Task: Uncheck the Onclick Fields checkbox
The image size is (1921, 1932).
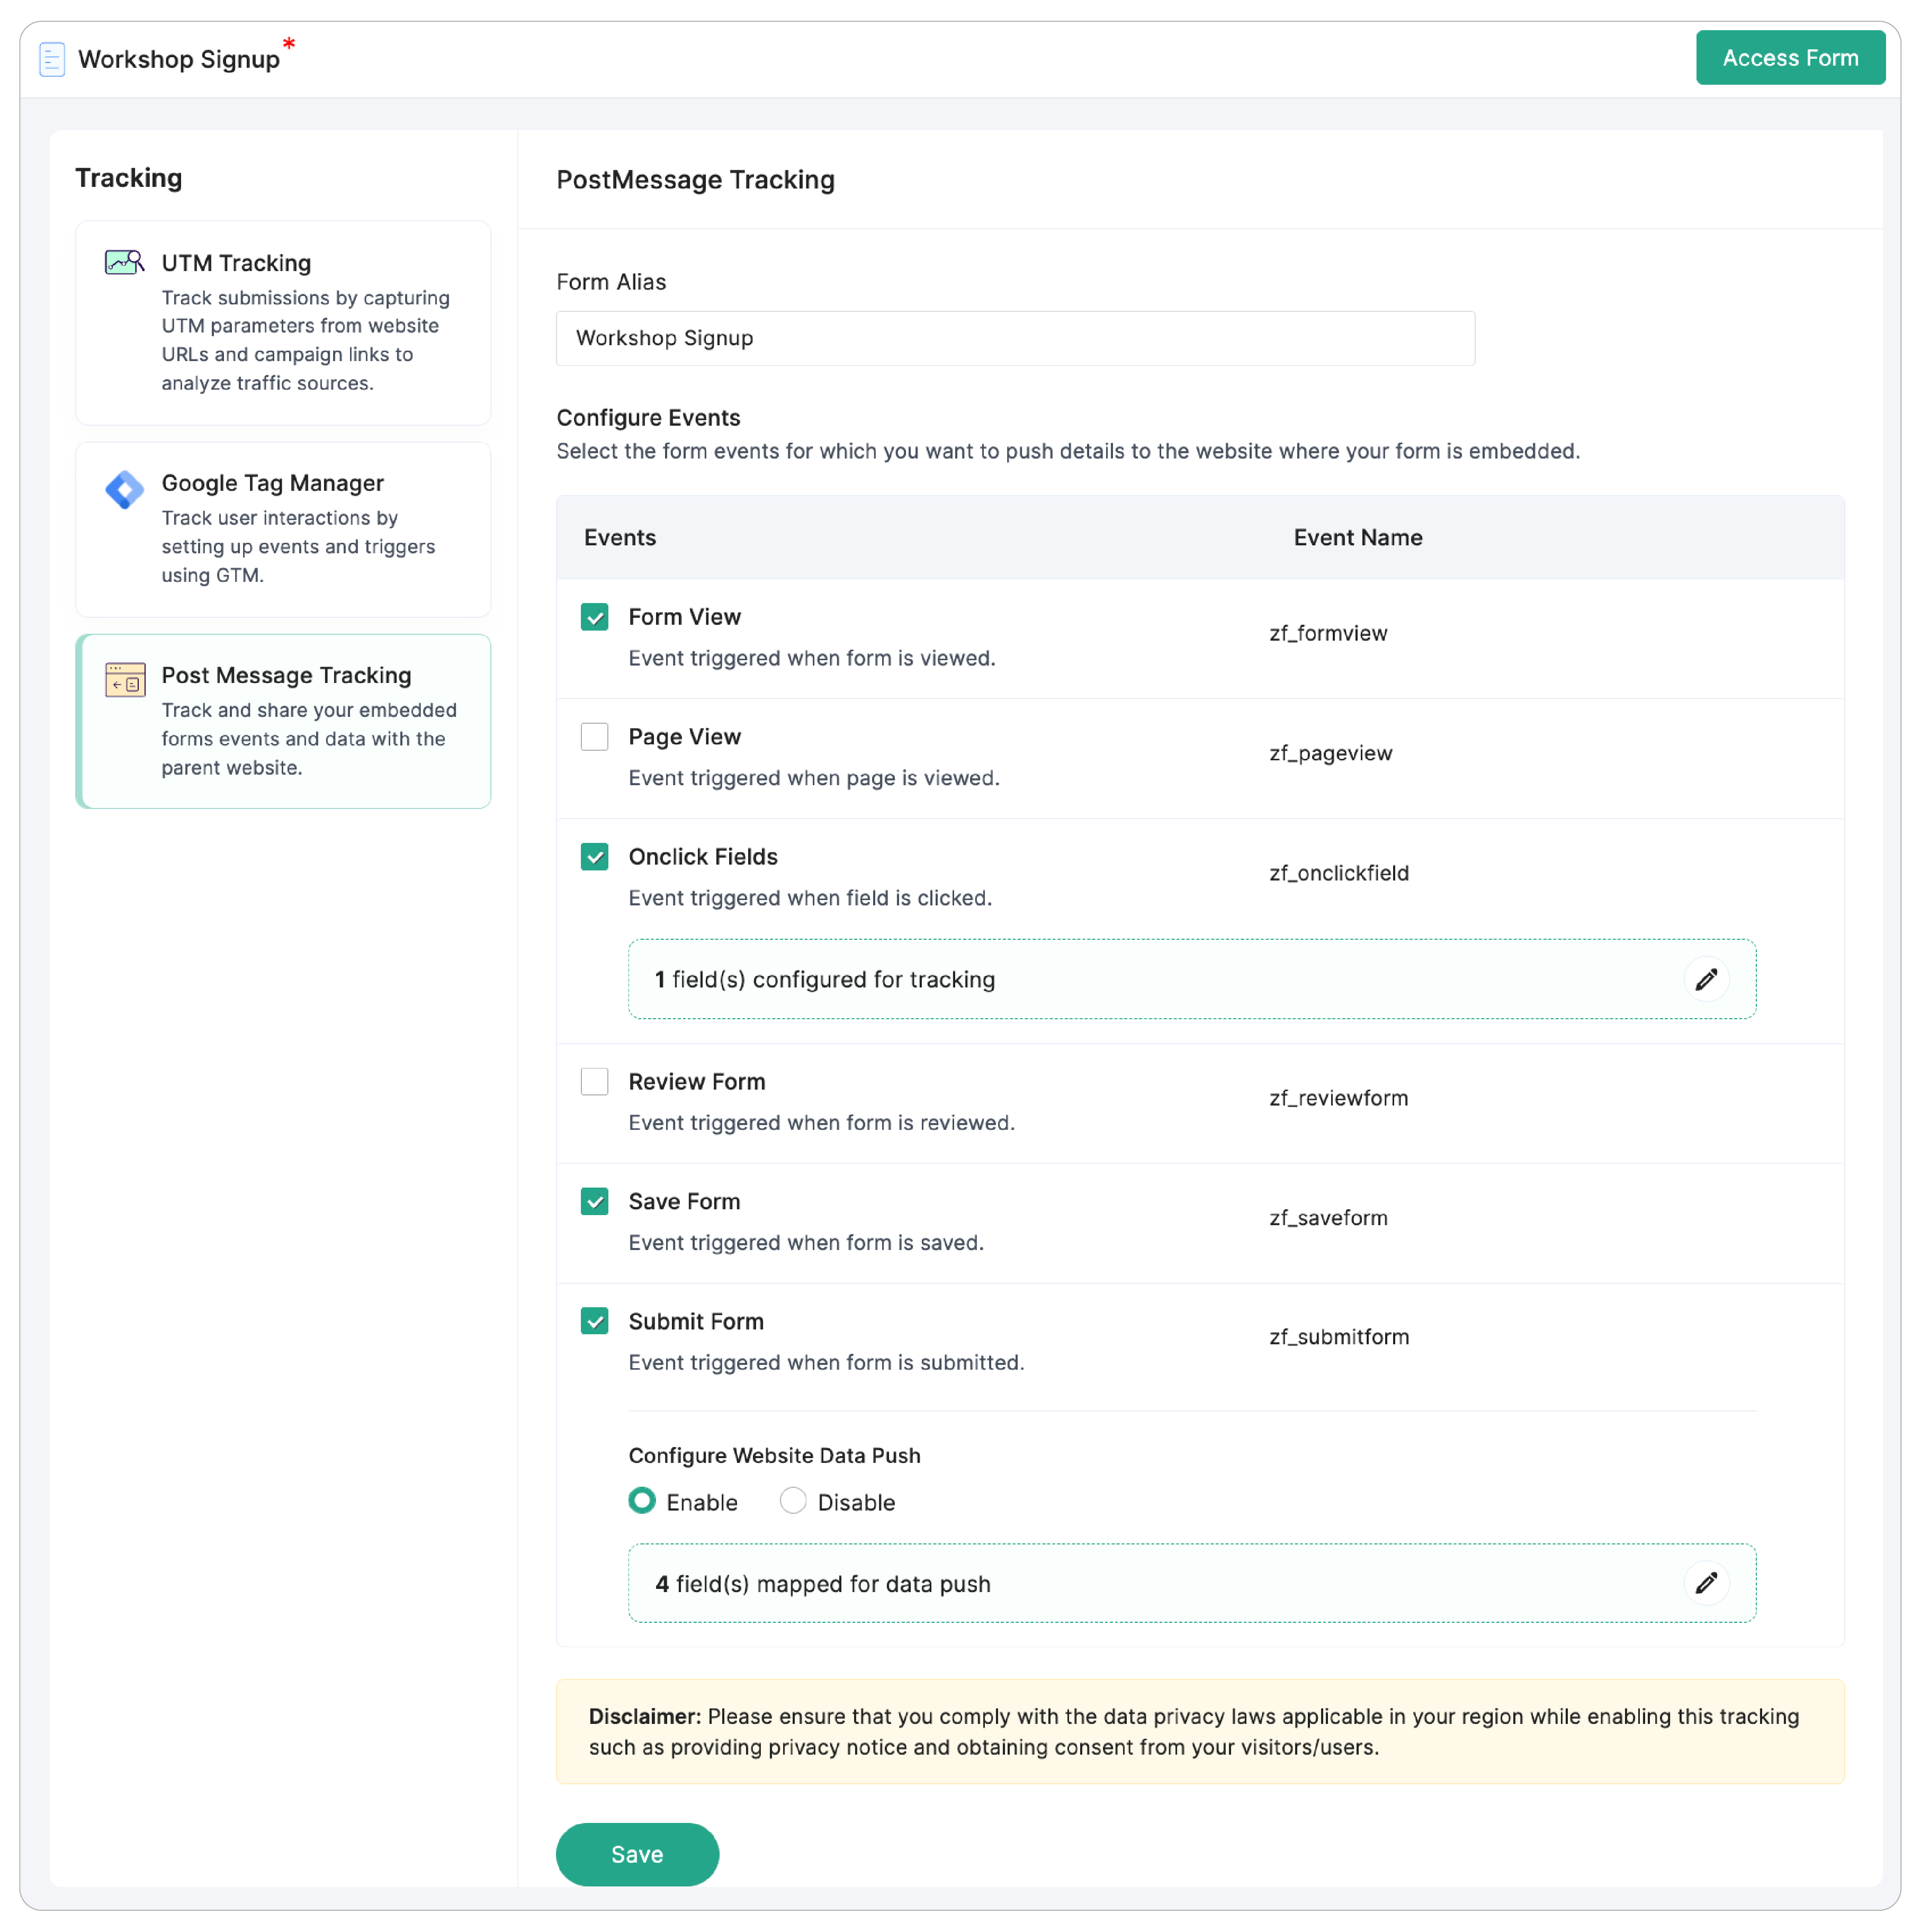Action: (594, 857)
